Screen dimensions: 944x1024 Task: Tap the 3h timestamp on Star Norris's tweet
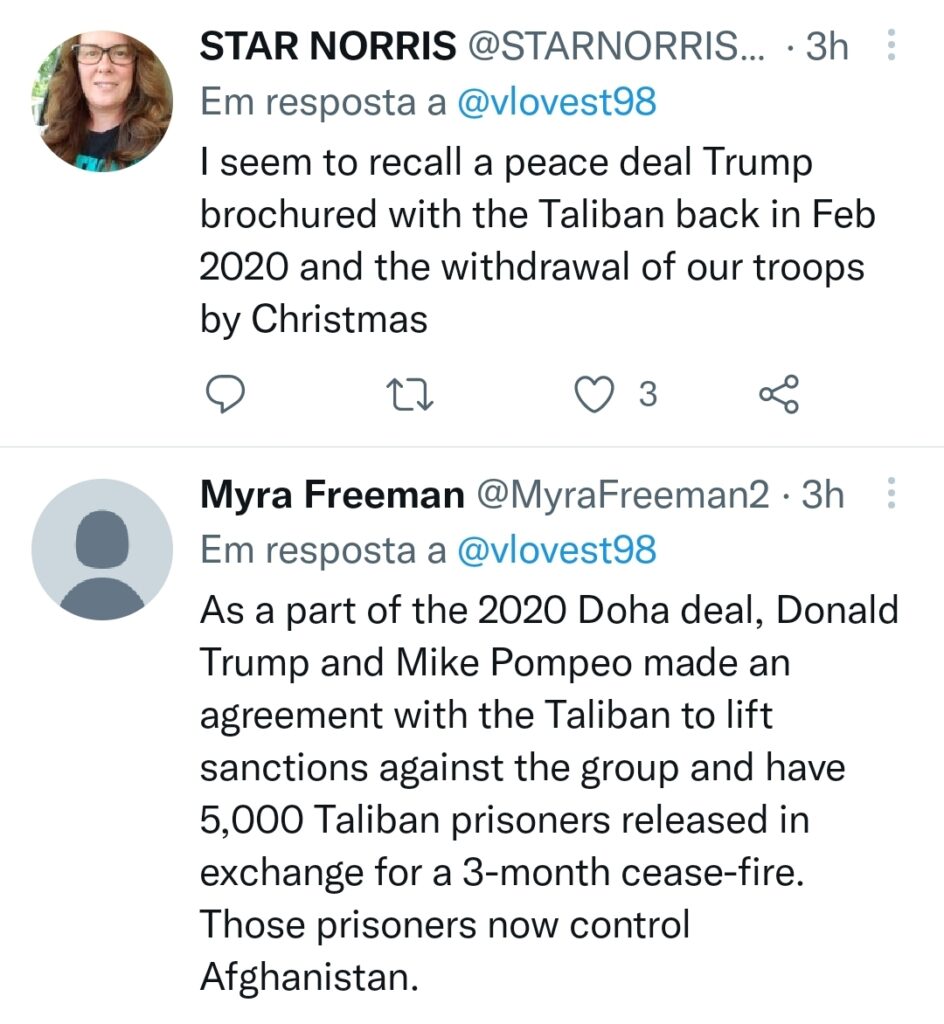827,47
